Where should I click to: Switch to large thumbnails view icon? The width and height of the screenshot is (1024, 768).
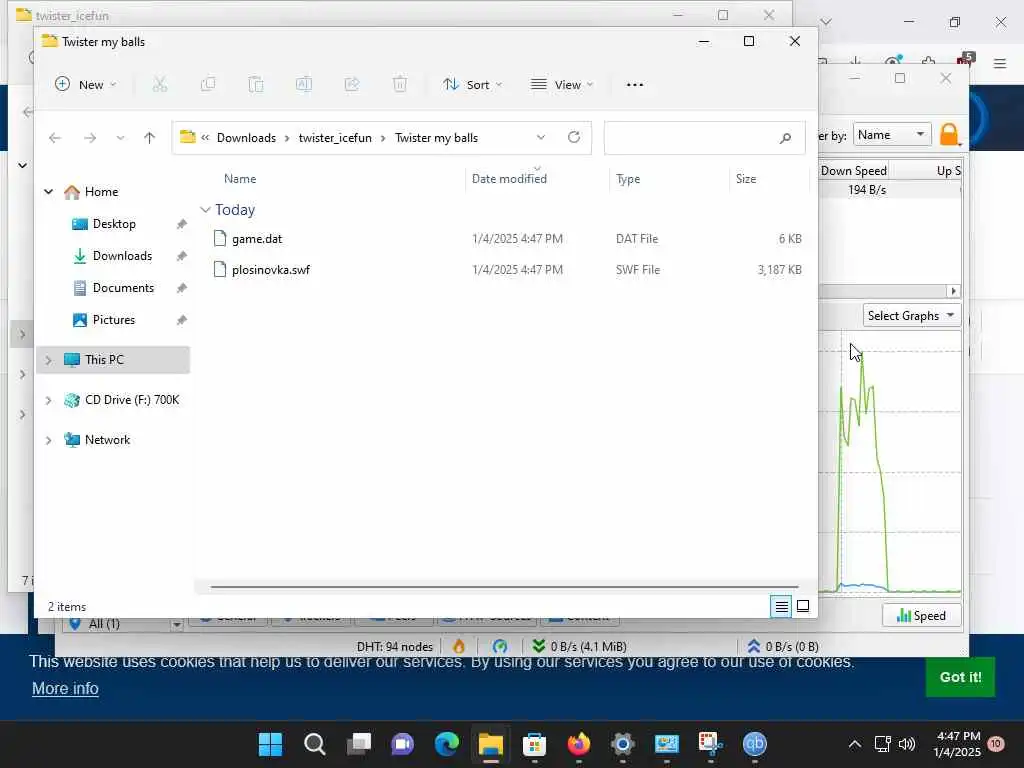tap(803, 607)
